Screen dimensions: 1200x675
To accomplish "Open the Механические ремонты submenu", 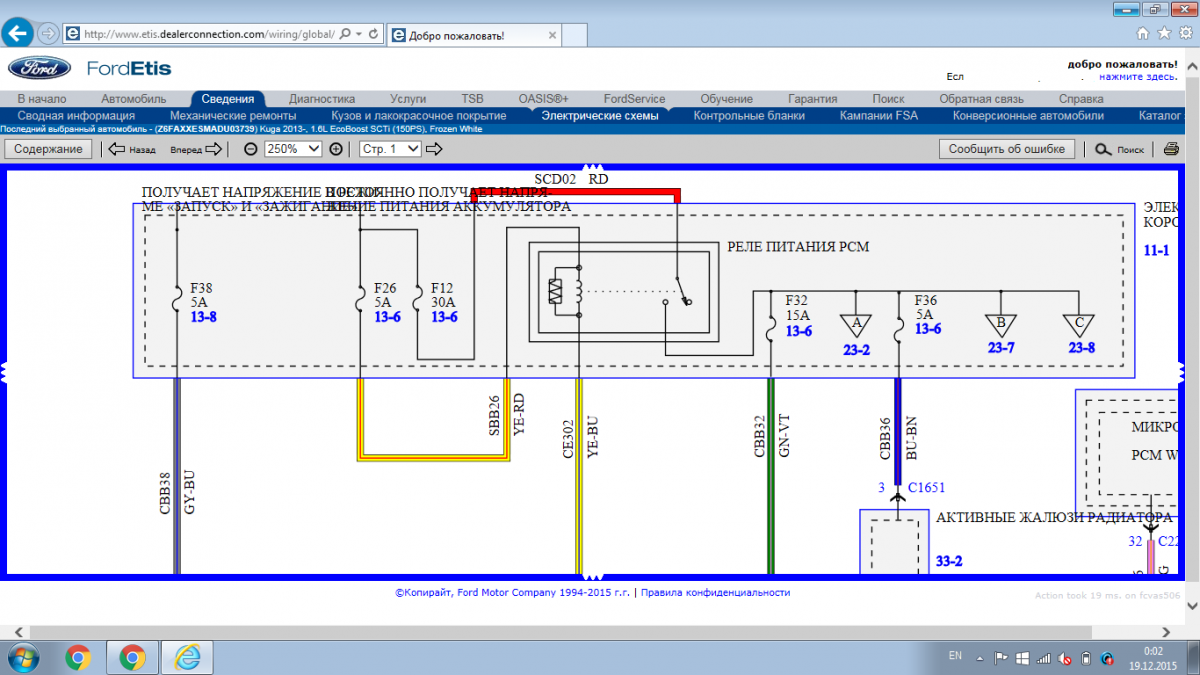I will pos(233,116).
